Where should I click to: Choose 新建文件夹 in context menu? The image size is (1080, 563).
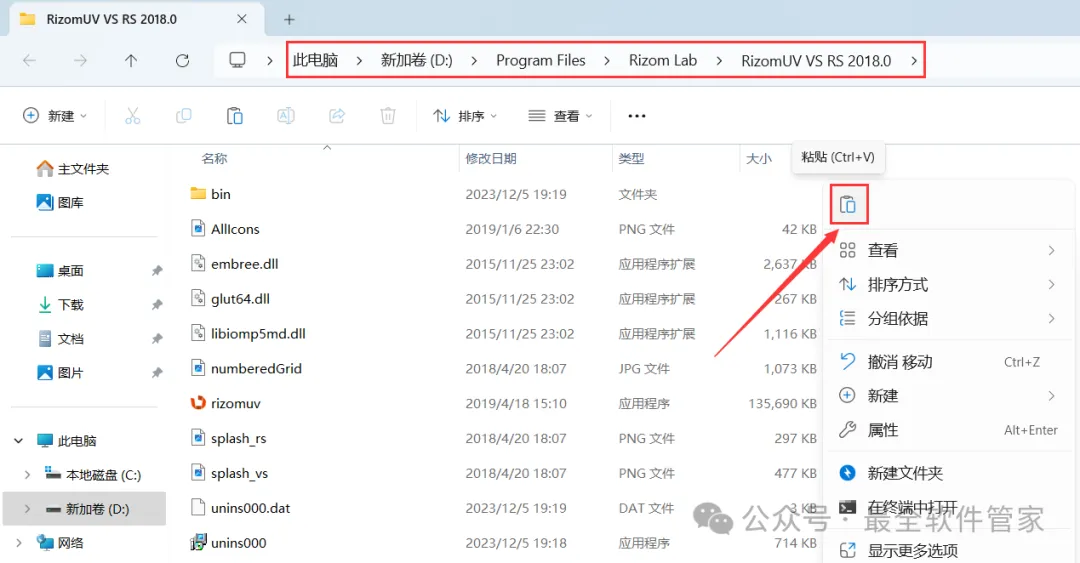pyautogui.click(x=948, y=473)
